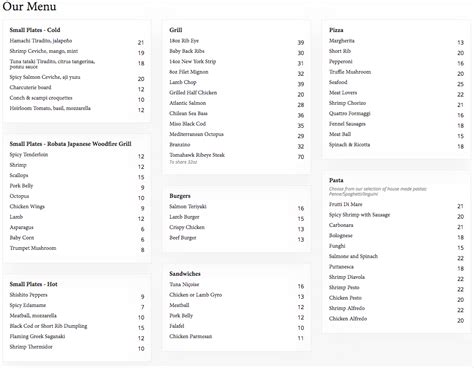Select the Charcuterie board menu item
Screen dimensions: 474x368
pos(30,87)
